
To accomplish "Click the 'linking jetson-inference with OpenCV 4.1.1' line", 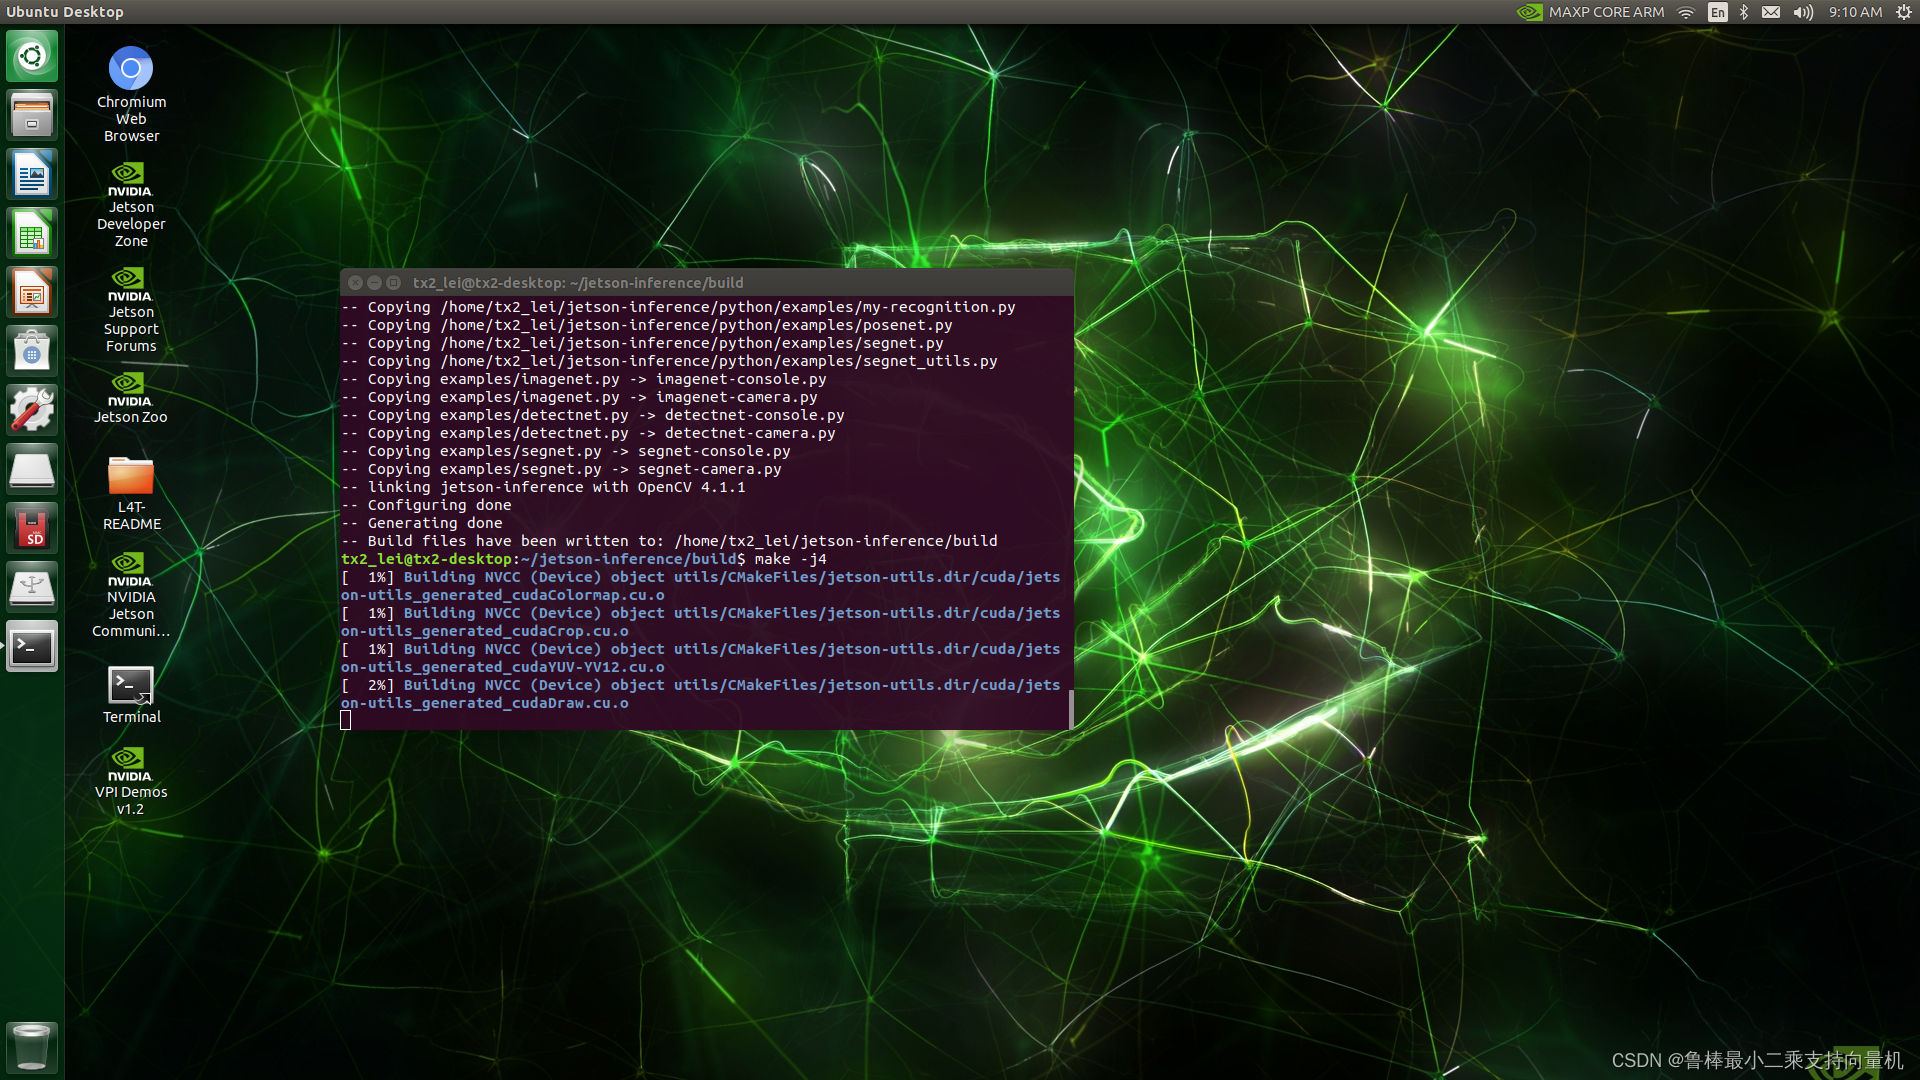I will [x=543, y=487].
